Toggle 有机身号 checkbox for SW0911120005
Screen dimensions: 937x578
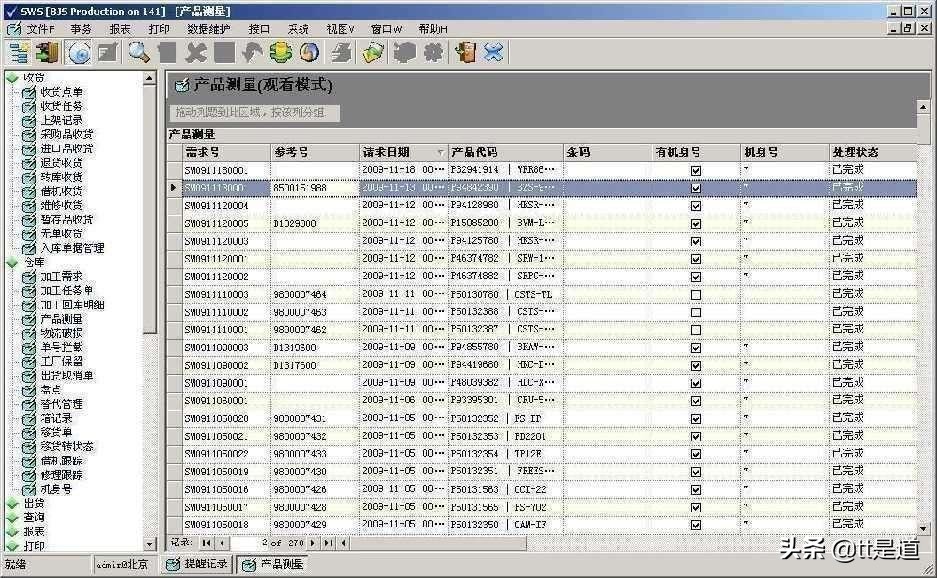[x=696, y=224]
